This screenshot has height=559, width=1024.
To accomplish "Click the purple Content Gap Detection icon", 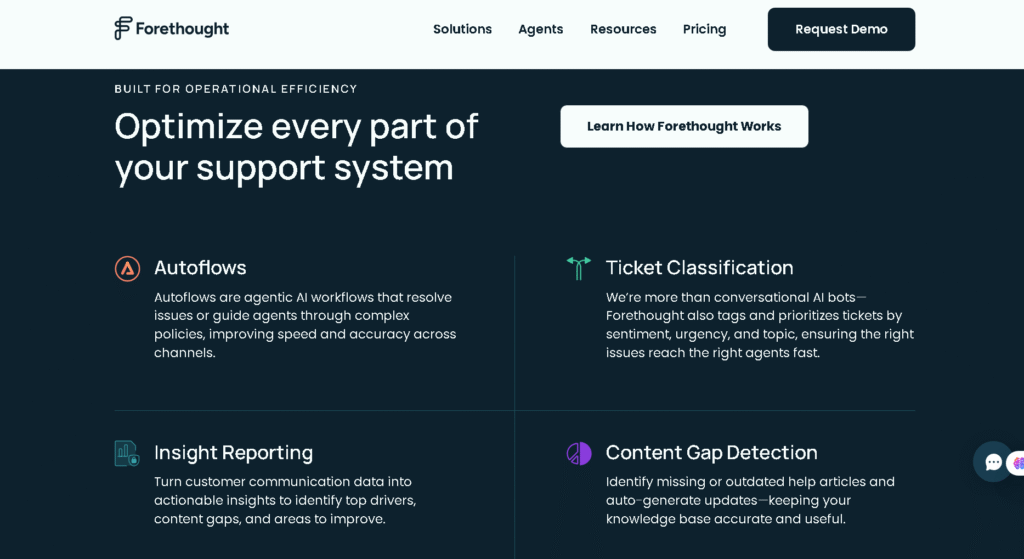I will click(x=579, y=453).
